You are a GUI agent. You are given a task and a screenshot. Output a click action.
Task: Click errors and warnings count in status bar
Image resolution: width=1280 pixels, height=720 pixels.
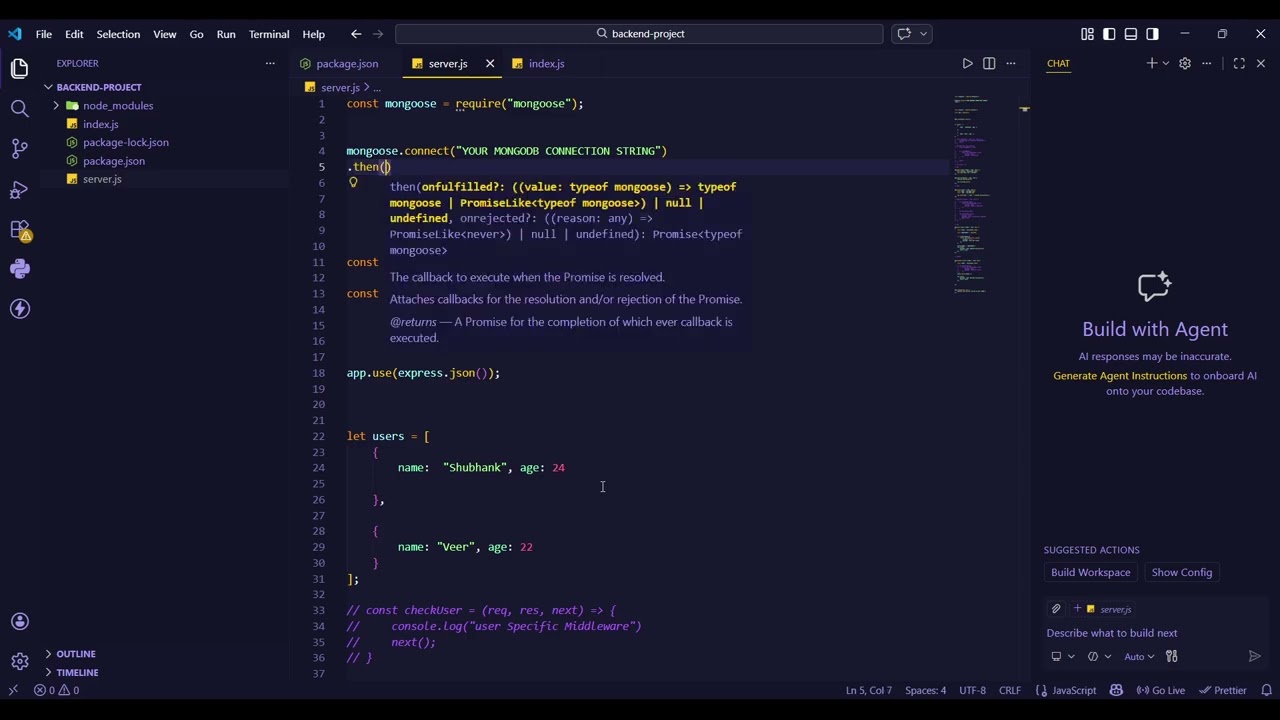pos(57,690)
